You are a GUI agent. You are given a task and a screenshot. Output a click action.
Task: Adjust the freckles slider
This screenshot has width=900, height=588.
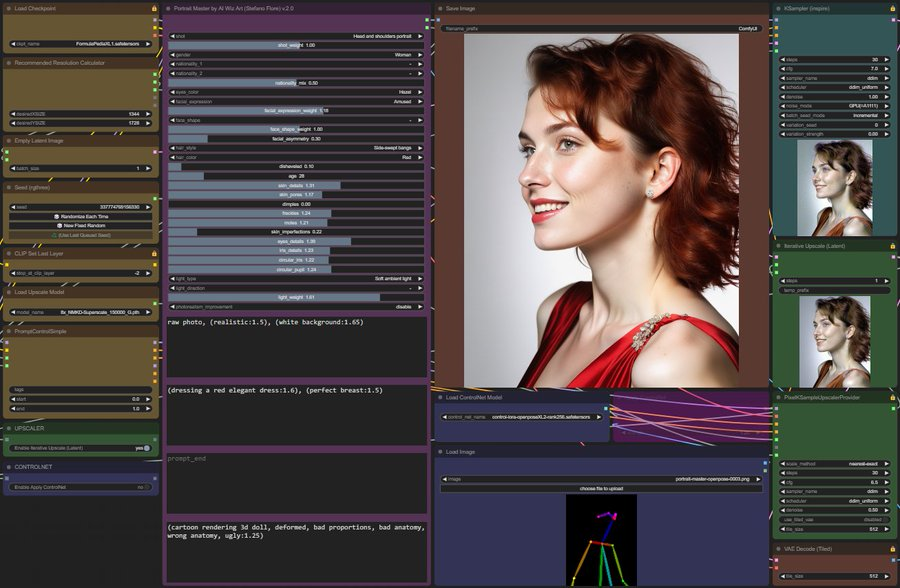click(x=296, y=213)
